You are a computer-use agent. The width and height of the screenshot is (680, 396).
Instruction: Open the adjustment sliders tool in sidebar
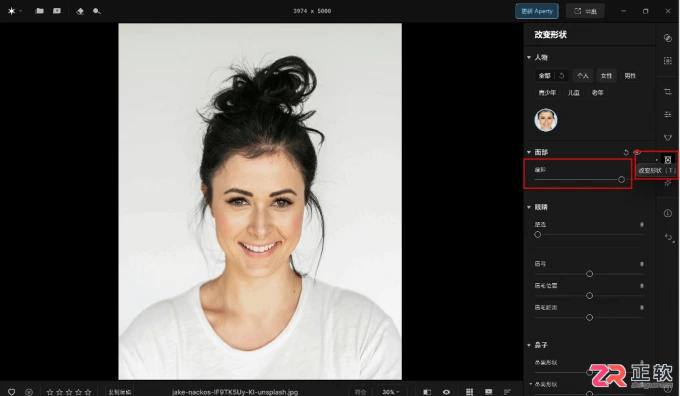(x=667, y=115)
